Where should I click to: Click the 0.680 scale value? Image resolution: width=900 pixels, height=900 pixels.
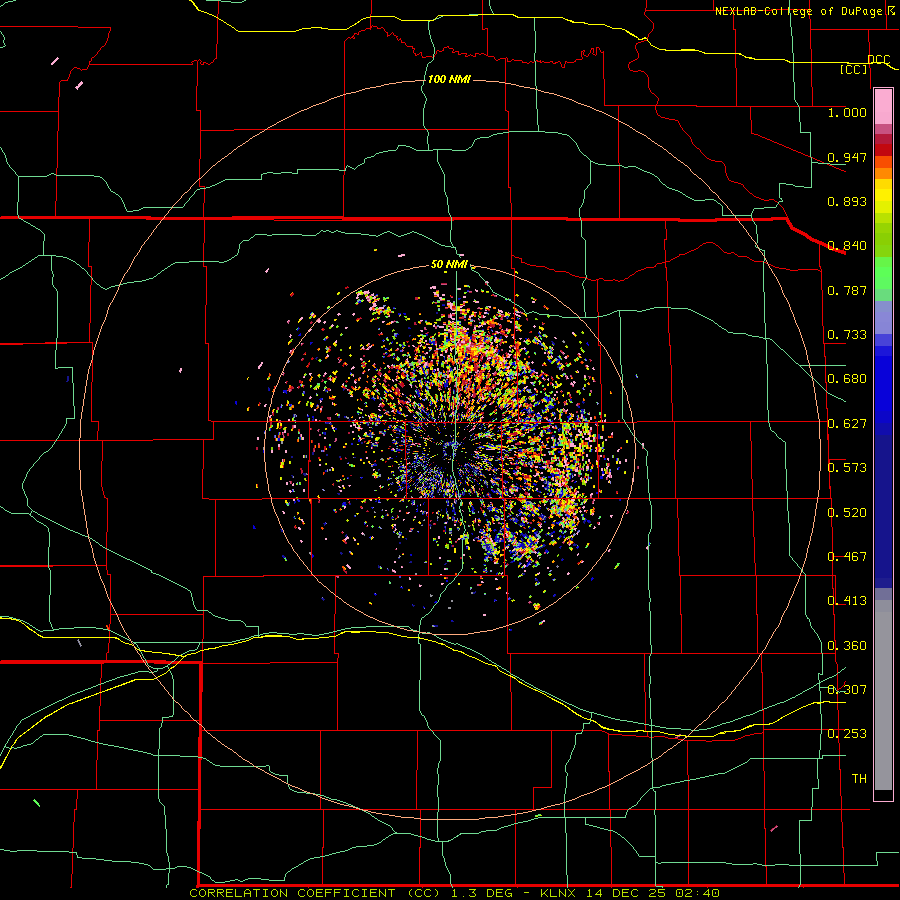point(847,379)
